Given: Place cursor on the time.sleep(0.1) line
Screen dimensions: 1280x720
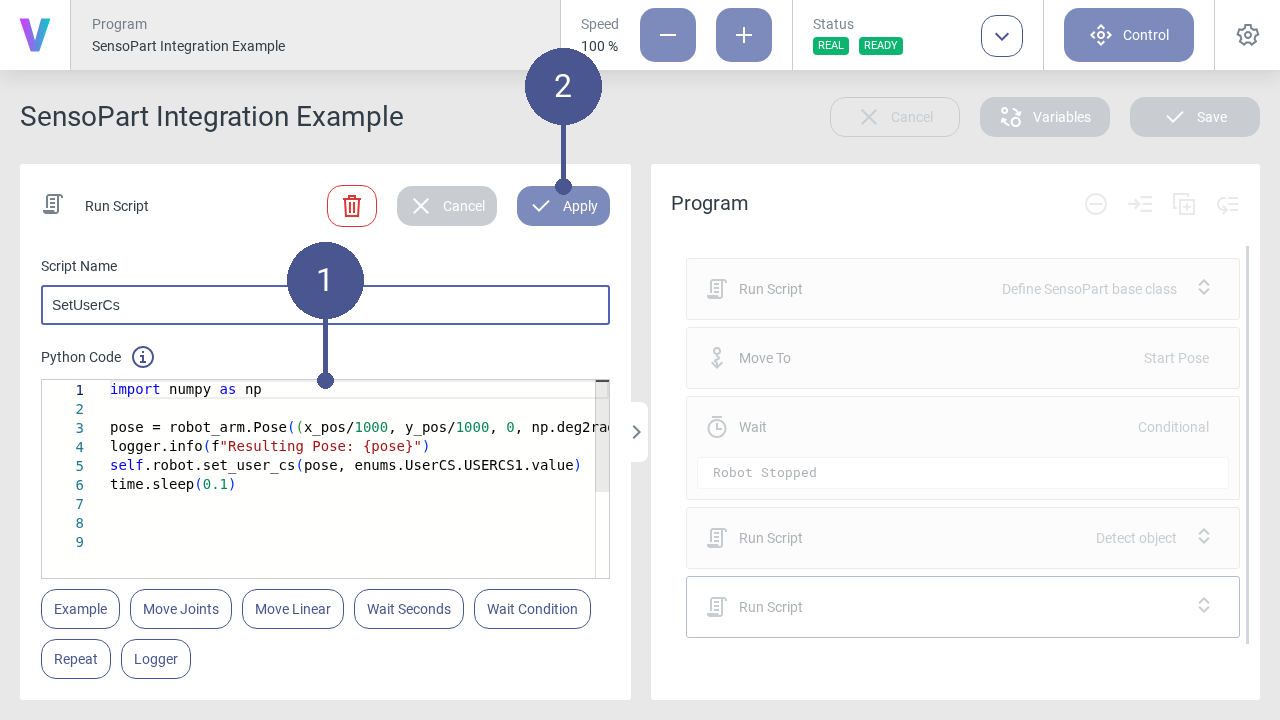Looking at the screenshot, I should click(173, 484).
